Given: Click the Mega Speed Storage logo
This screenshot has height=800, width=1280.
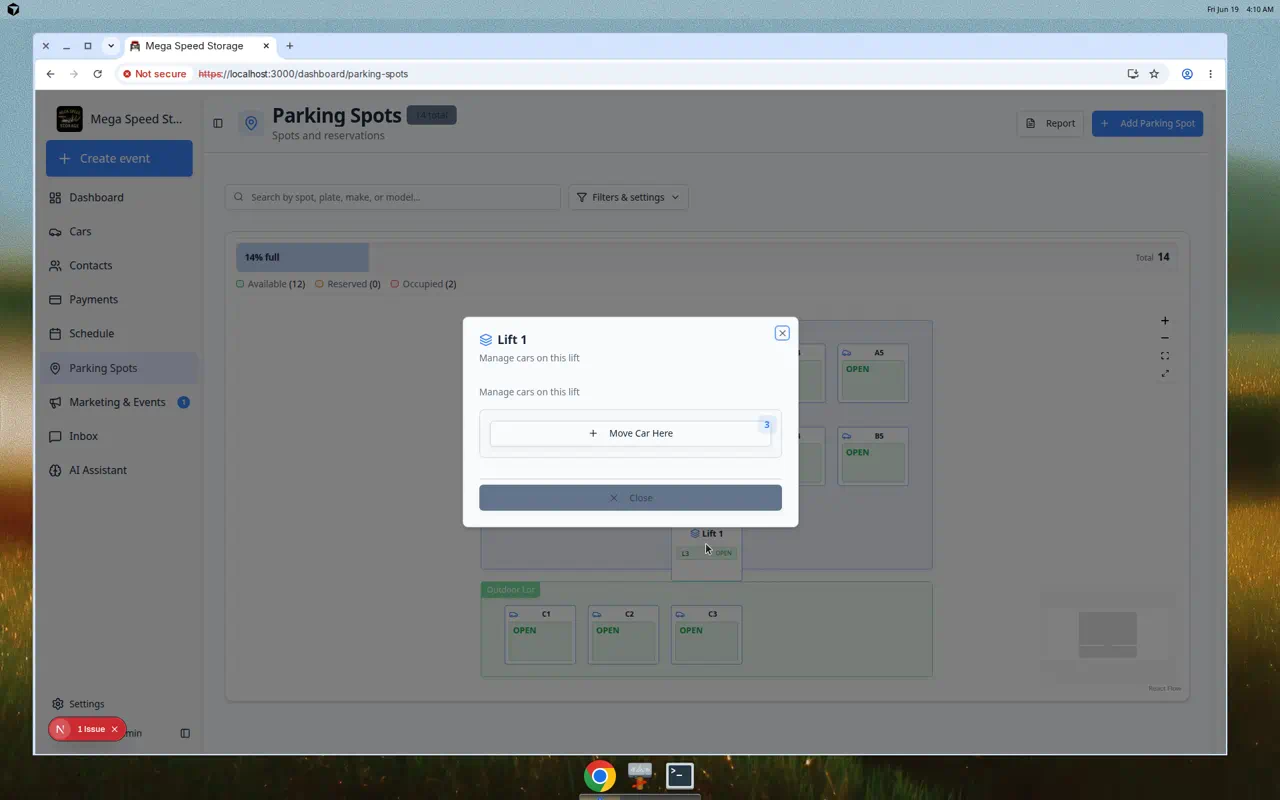Looking at the screenshot, I should coord(70,119).
